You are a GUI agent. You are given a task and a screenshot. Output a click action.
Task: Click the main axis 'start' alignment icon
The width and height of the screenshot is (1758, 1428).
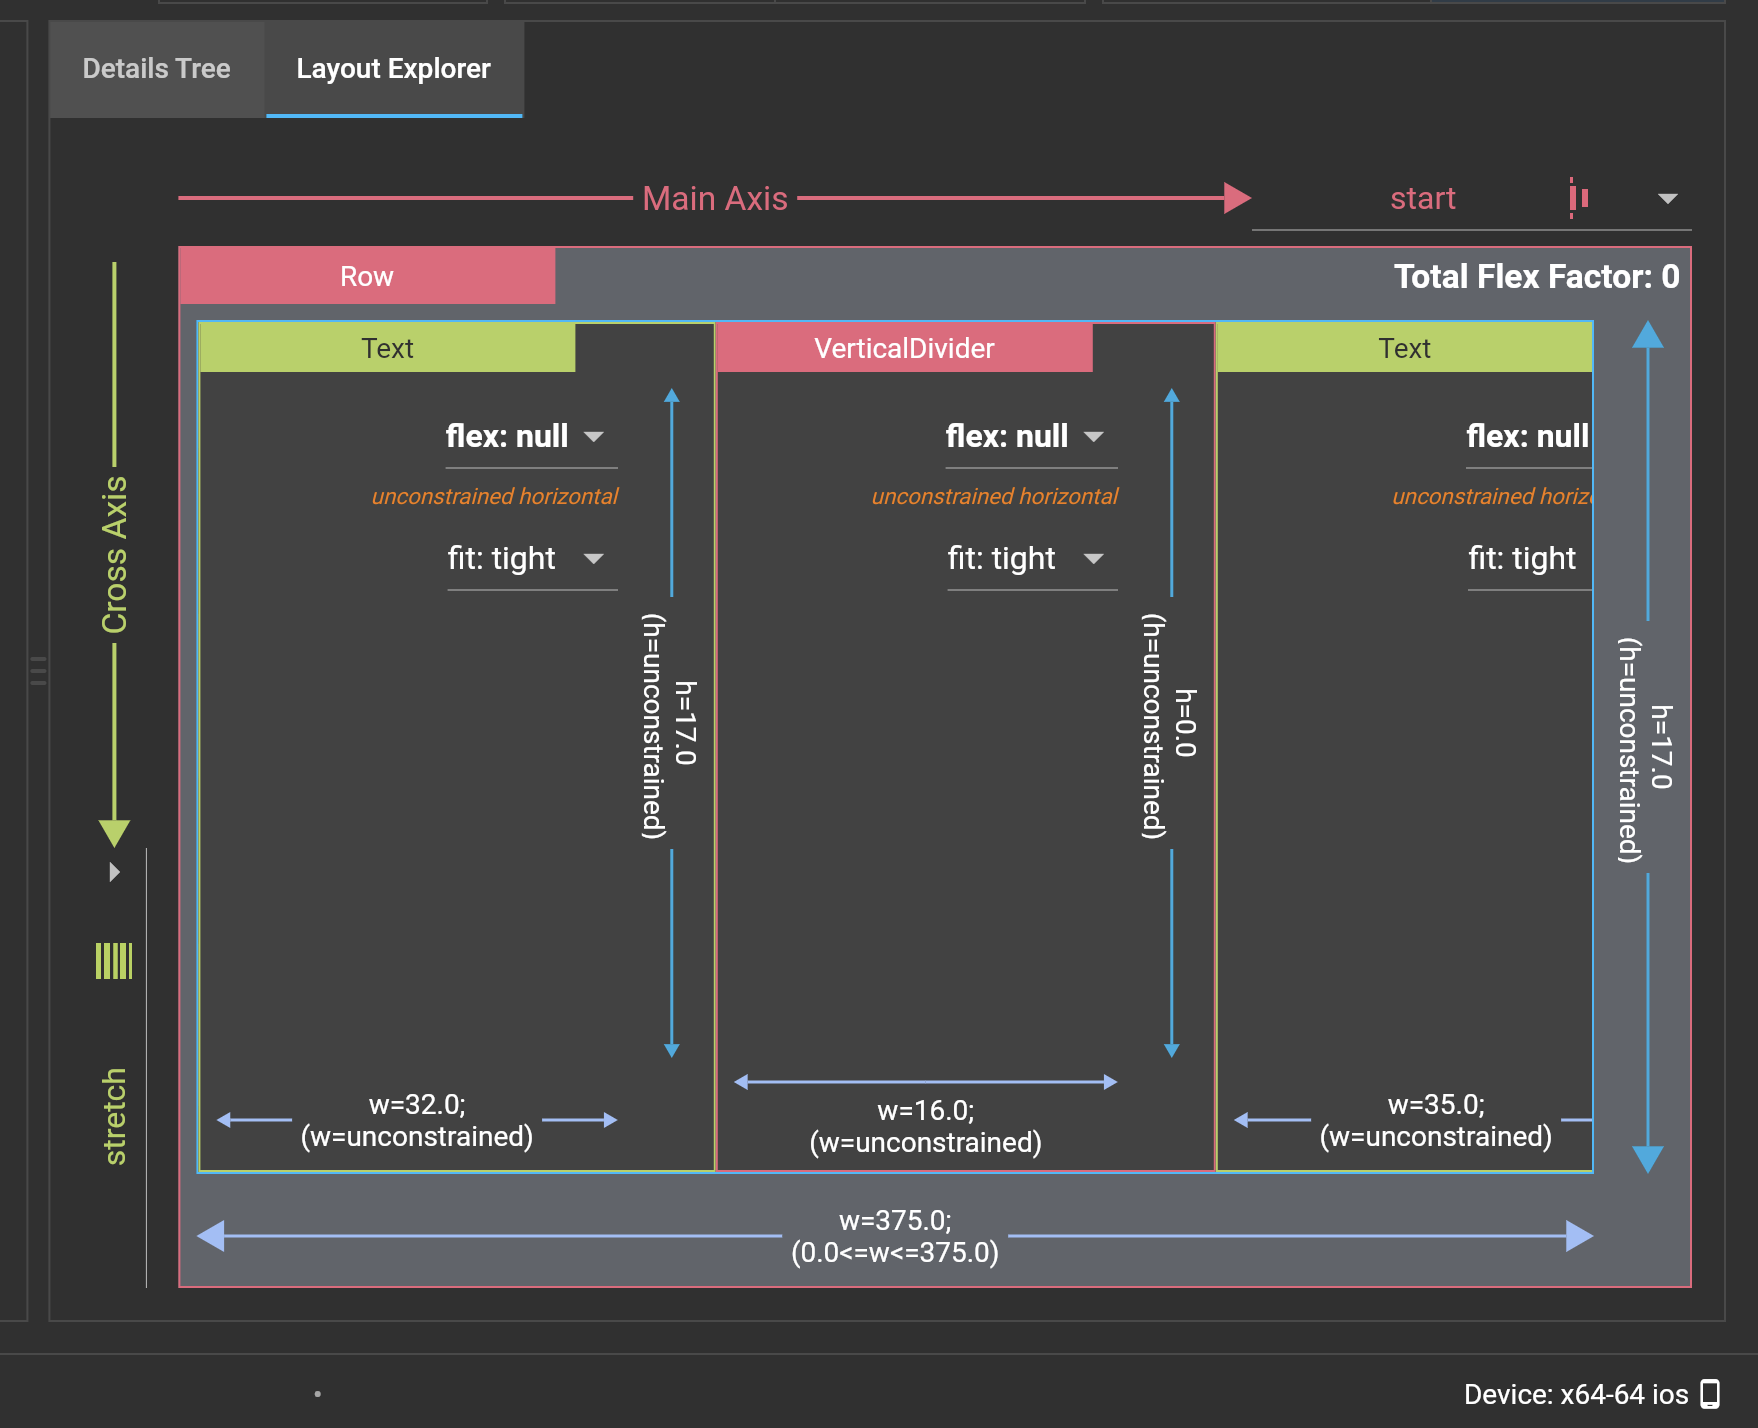1578,197
